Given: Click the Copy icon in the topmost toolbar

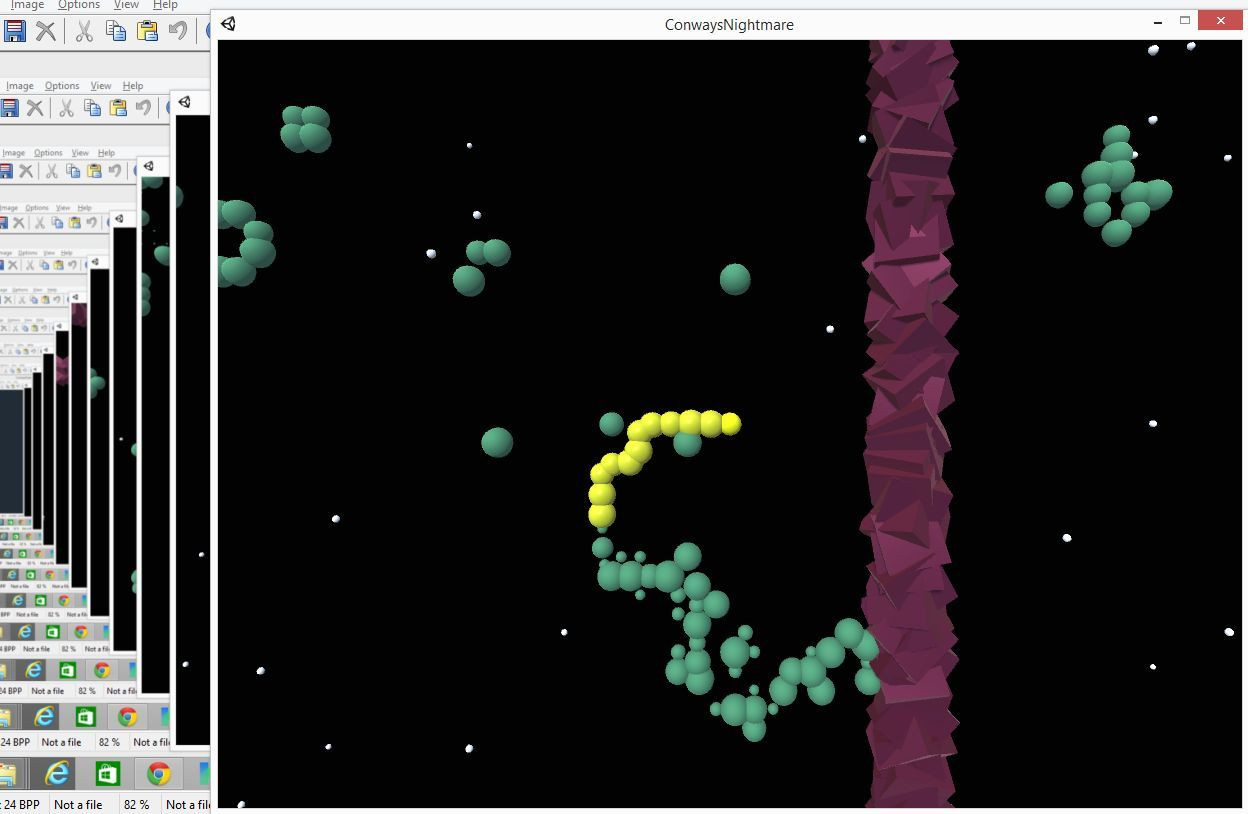Looking at the screenshot, I should 116,31.
